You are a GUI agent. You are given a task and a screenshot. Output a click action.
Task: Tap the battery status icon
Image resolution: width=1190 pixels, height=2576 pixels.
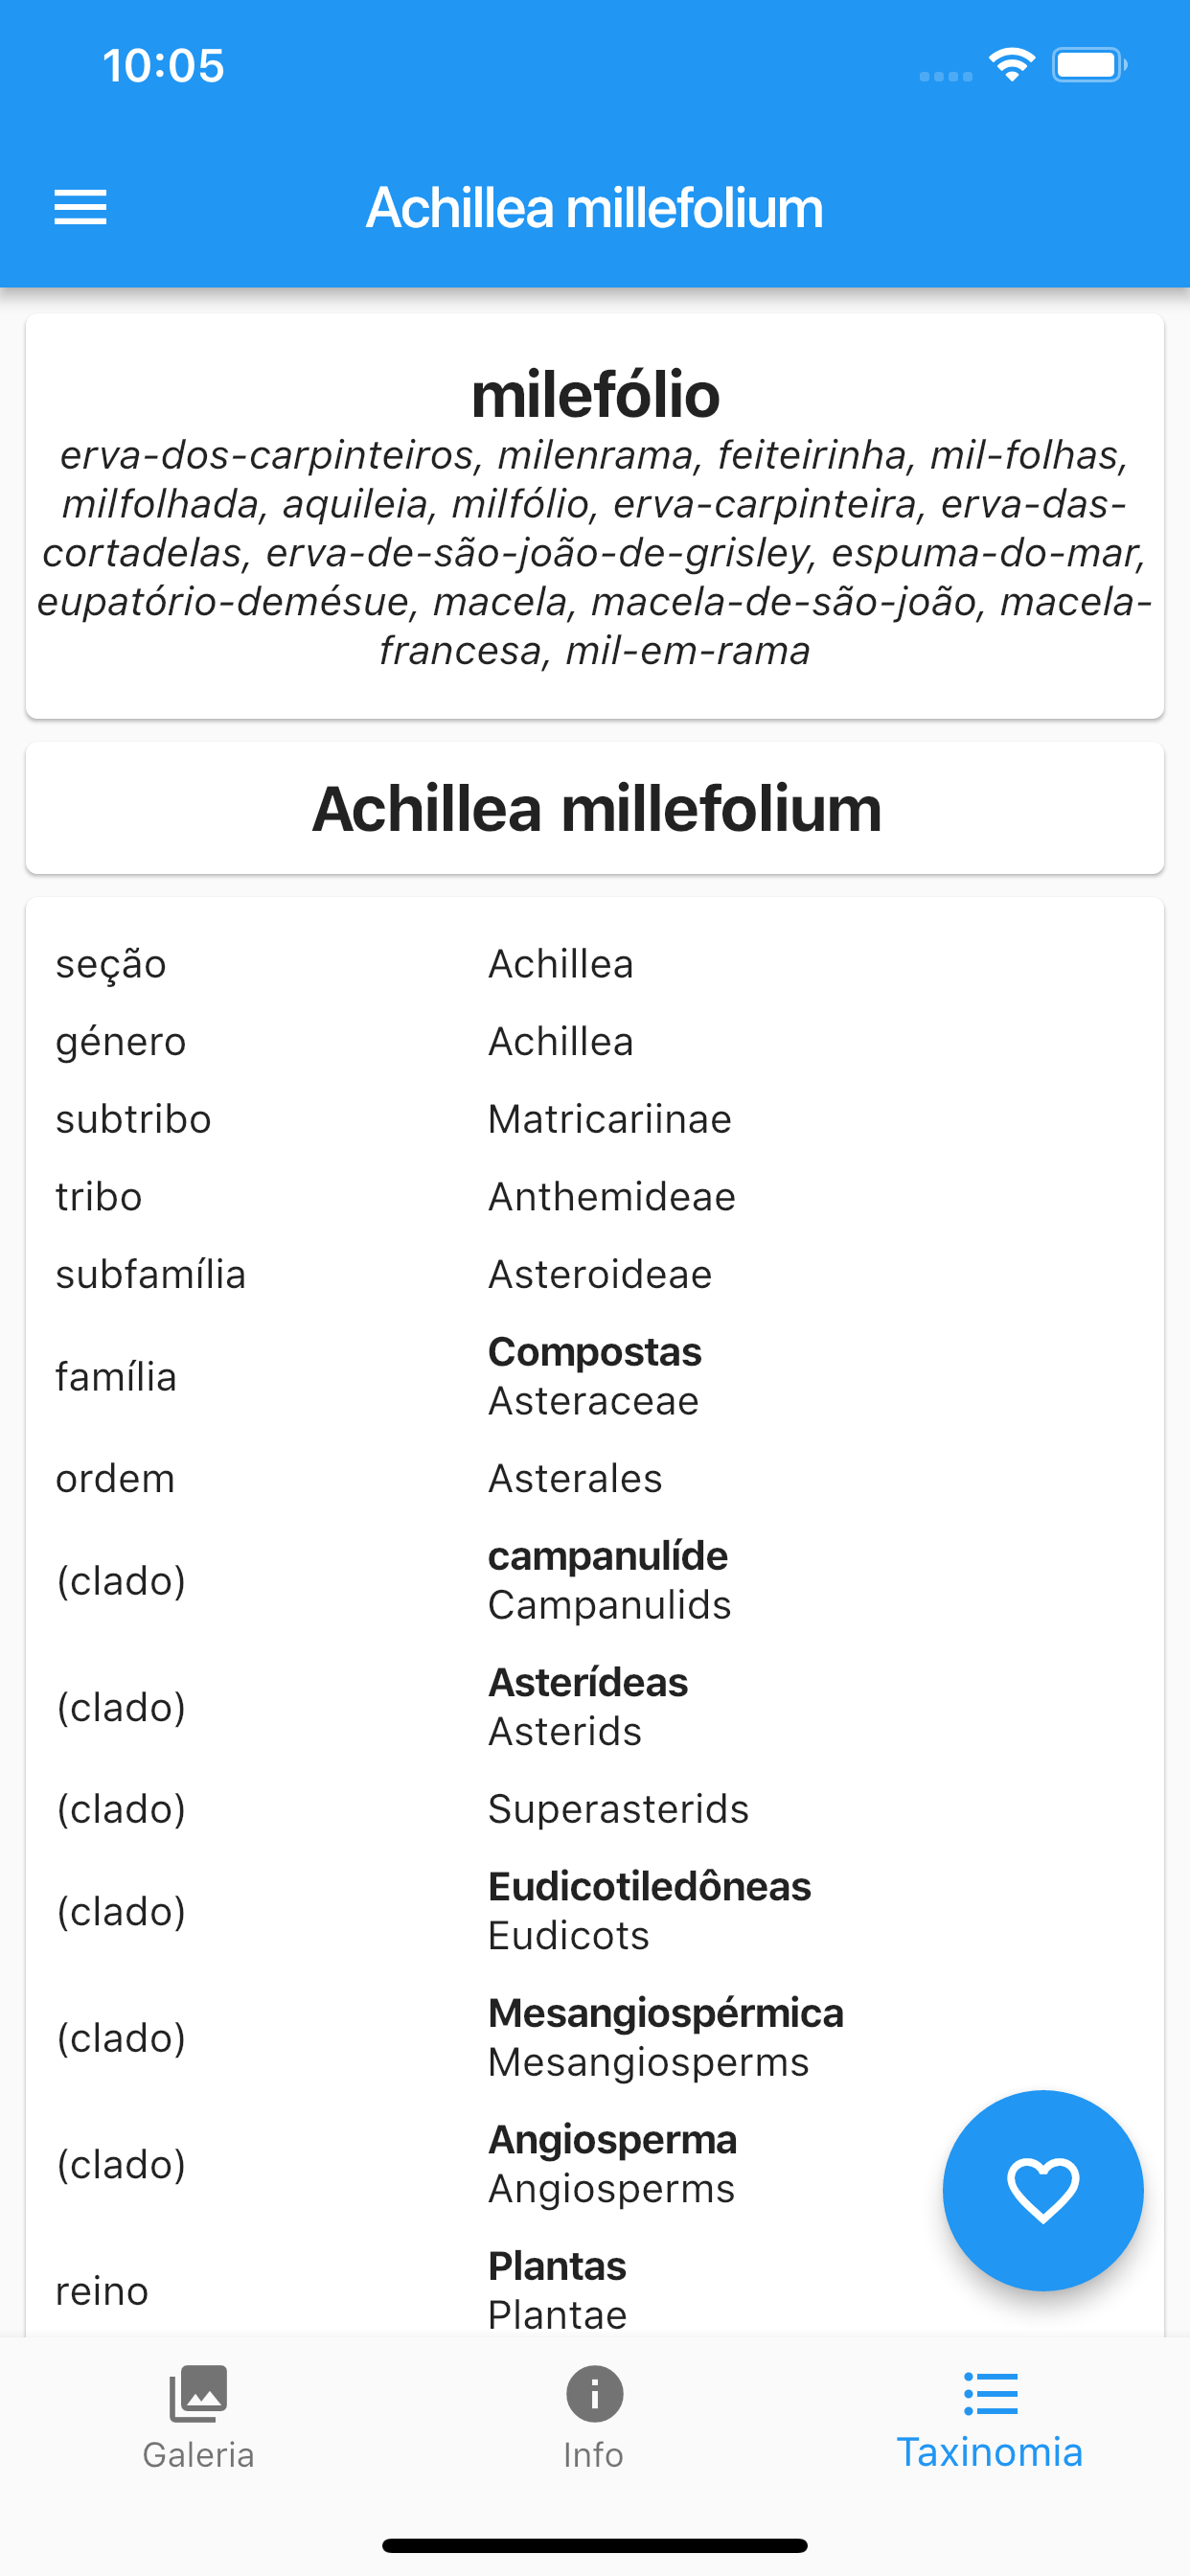point(1088,66)
